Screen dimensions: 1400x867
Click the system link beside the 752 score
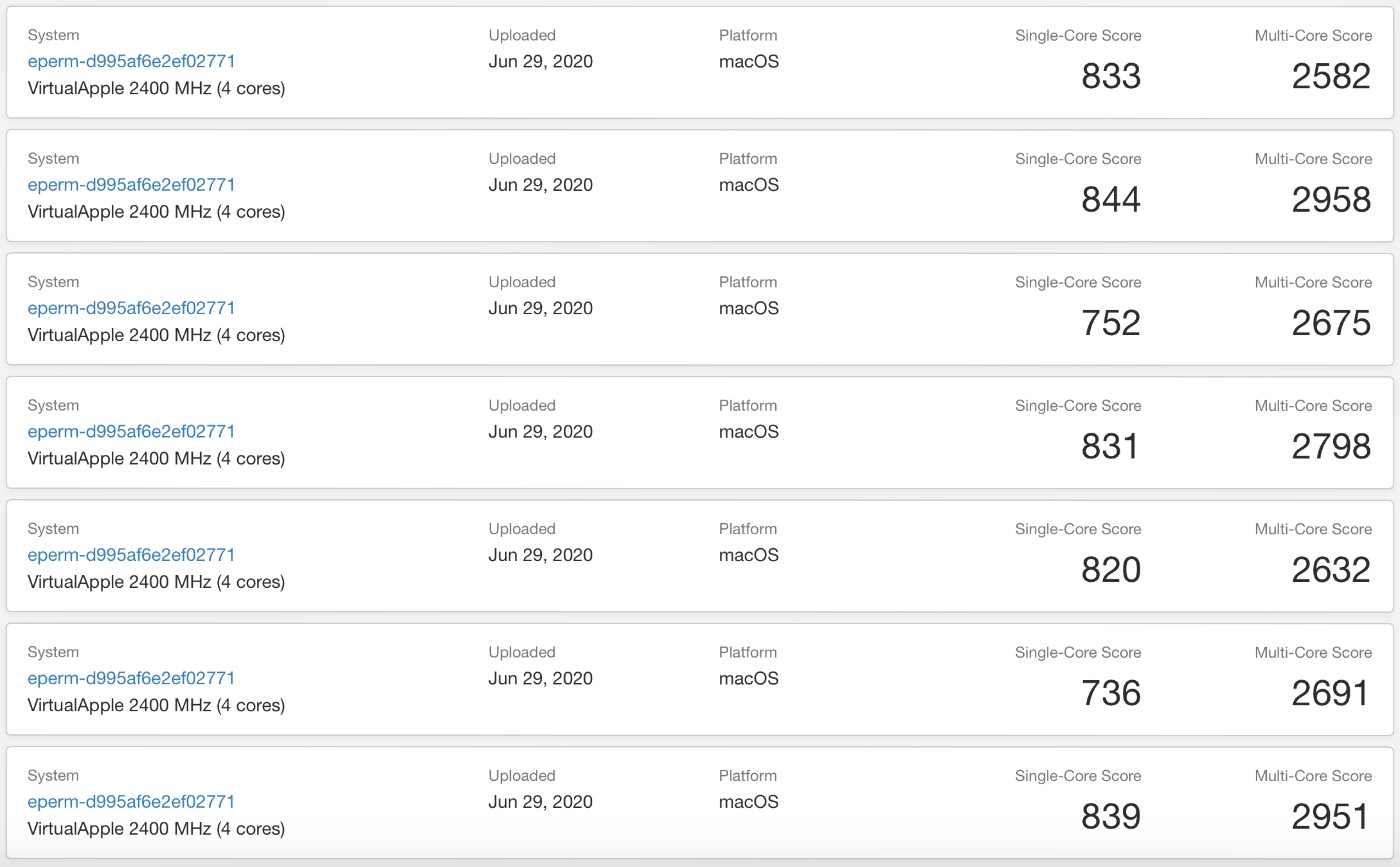131,308
